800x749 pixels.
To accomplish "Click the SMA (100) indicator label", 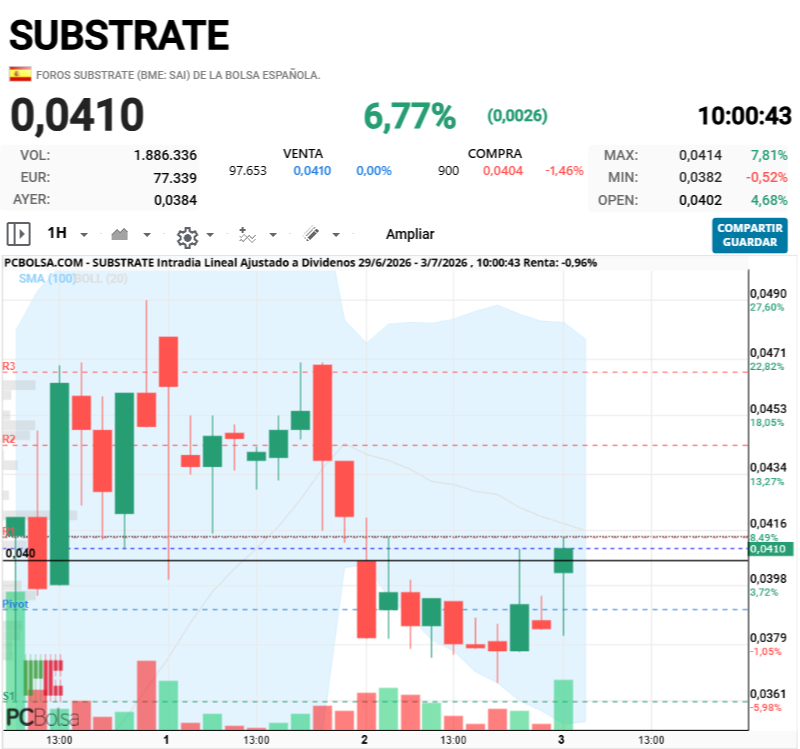I will click(x=46, y=279).
